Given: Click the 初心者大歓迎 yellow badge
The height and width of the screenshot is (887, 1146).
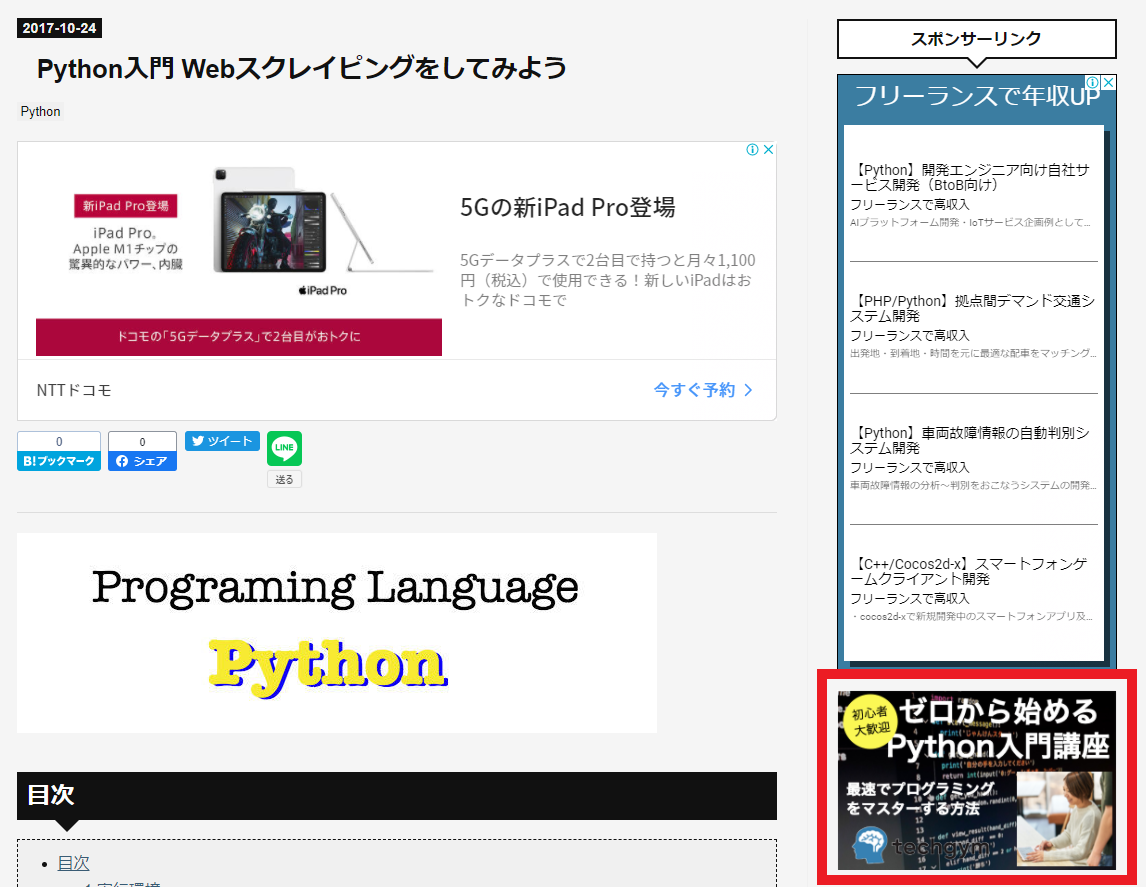Looking at the screenshot, I should 871,720.
